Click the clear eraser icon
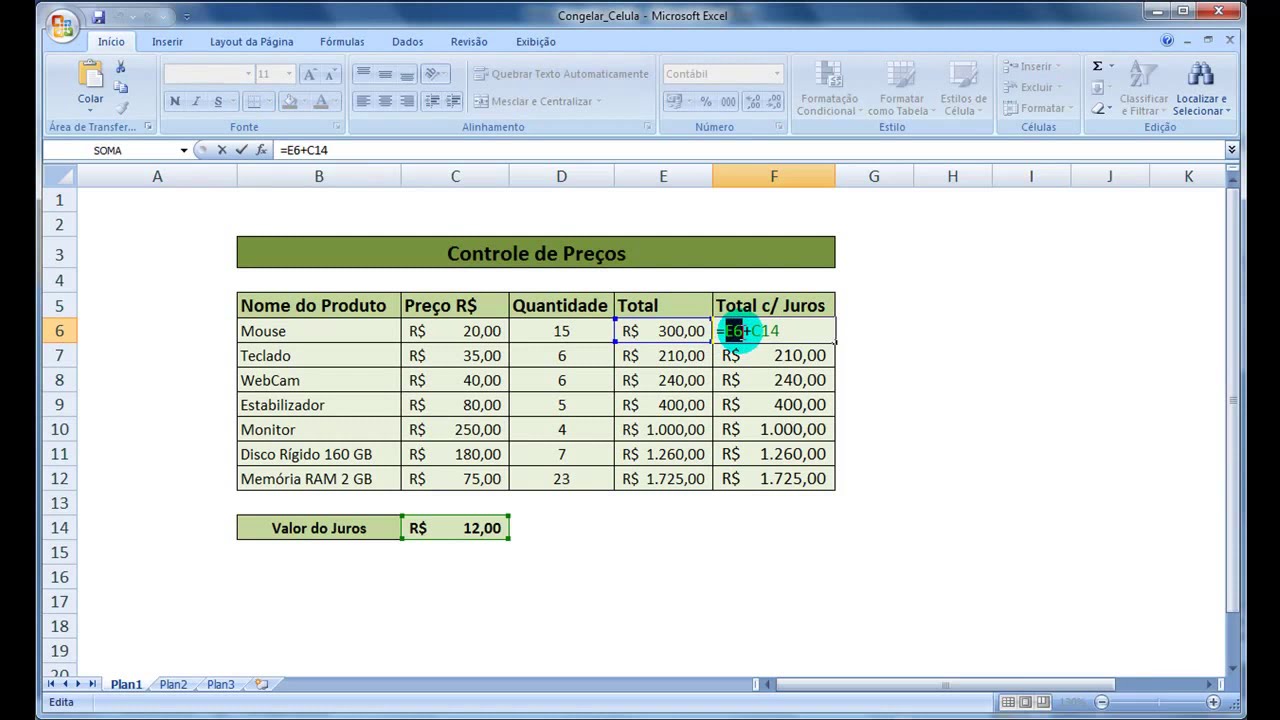This screenshot has height=720, width=1280. coord(1097,108)
